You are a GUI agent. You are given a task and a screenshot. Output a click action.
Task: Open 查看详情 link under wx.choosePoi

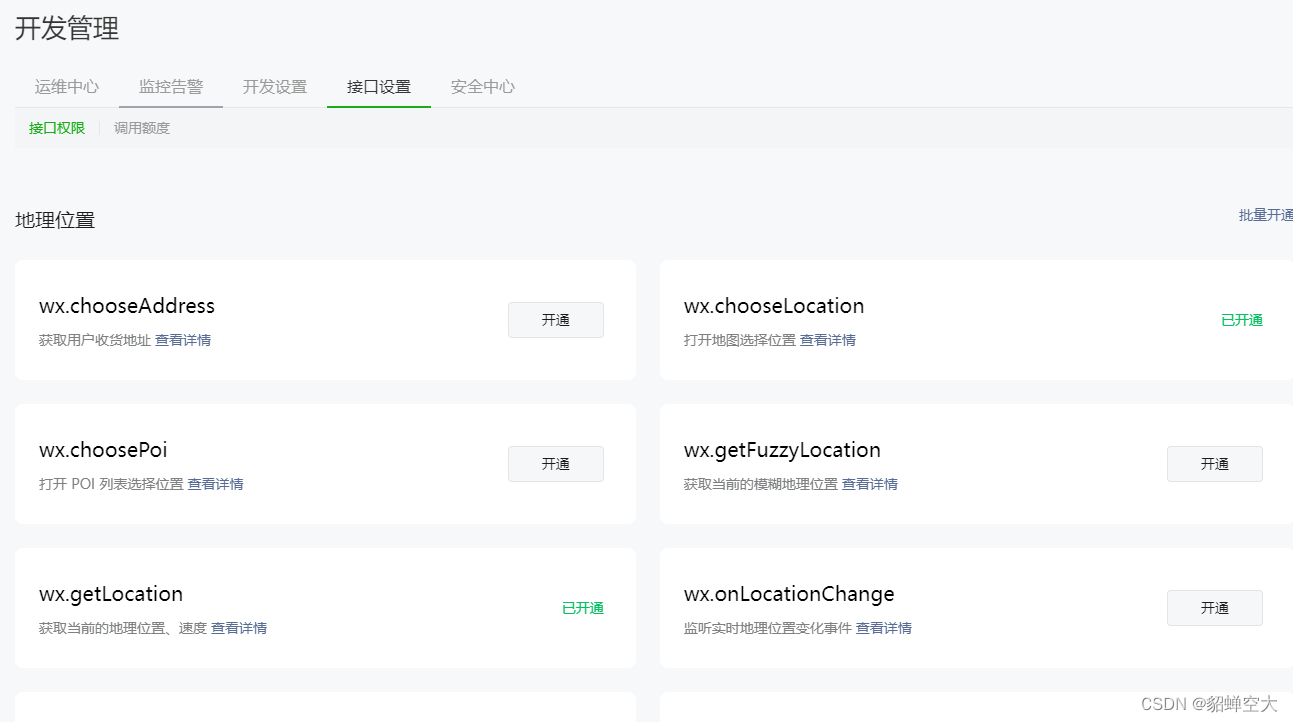pyautogui.click(x=219, y=484)
